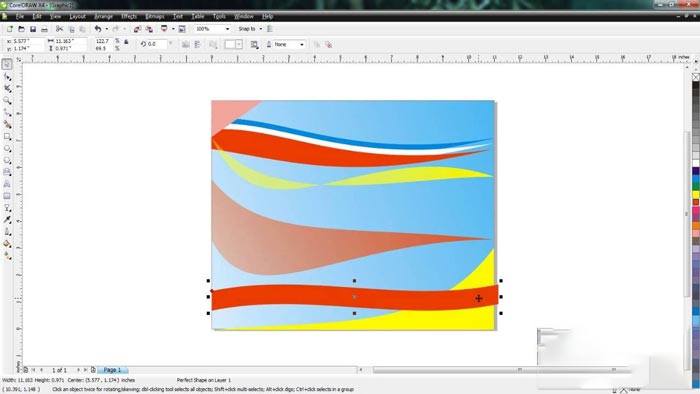The width and height of the screenshot is (700, 394).
Task: Click the Cut scissors icon
Action: (x=59, y=29)
